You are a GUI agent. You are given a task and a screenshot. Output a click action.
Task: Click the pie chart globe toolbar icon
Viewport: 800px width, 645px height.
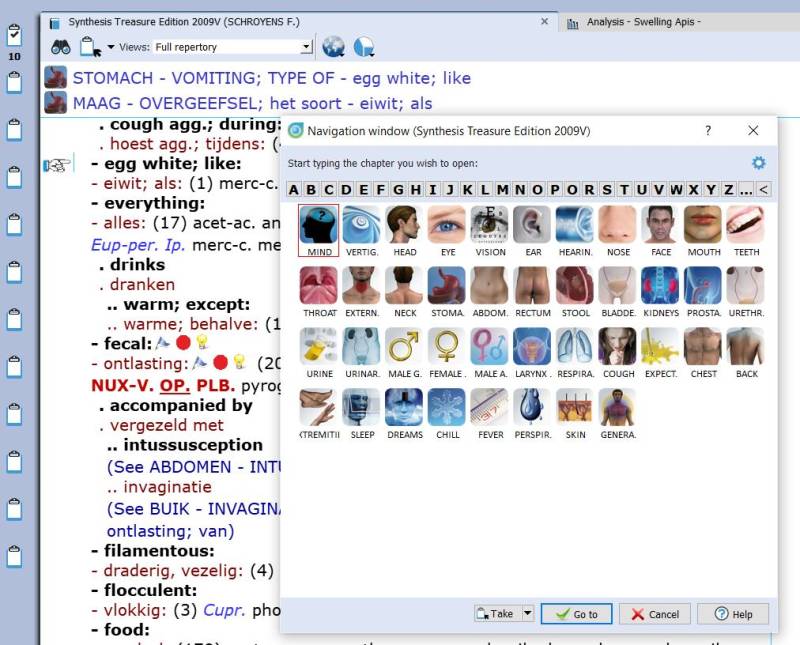364,47
